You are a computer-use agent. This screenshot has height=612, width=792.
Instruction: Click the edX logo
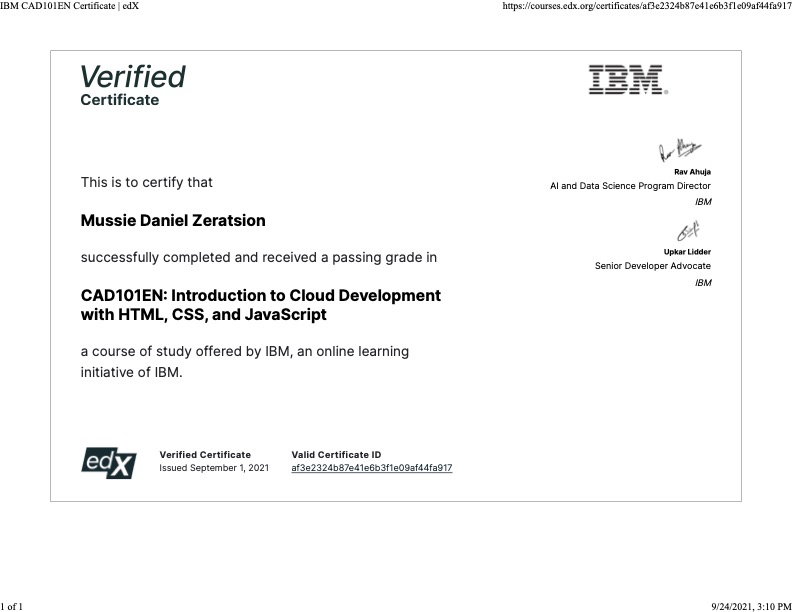pyautogui.click(x=107, y=460)
